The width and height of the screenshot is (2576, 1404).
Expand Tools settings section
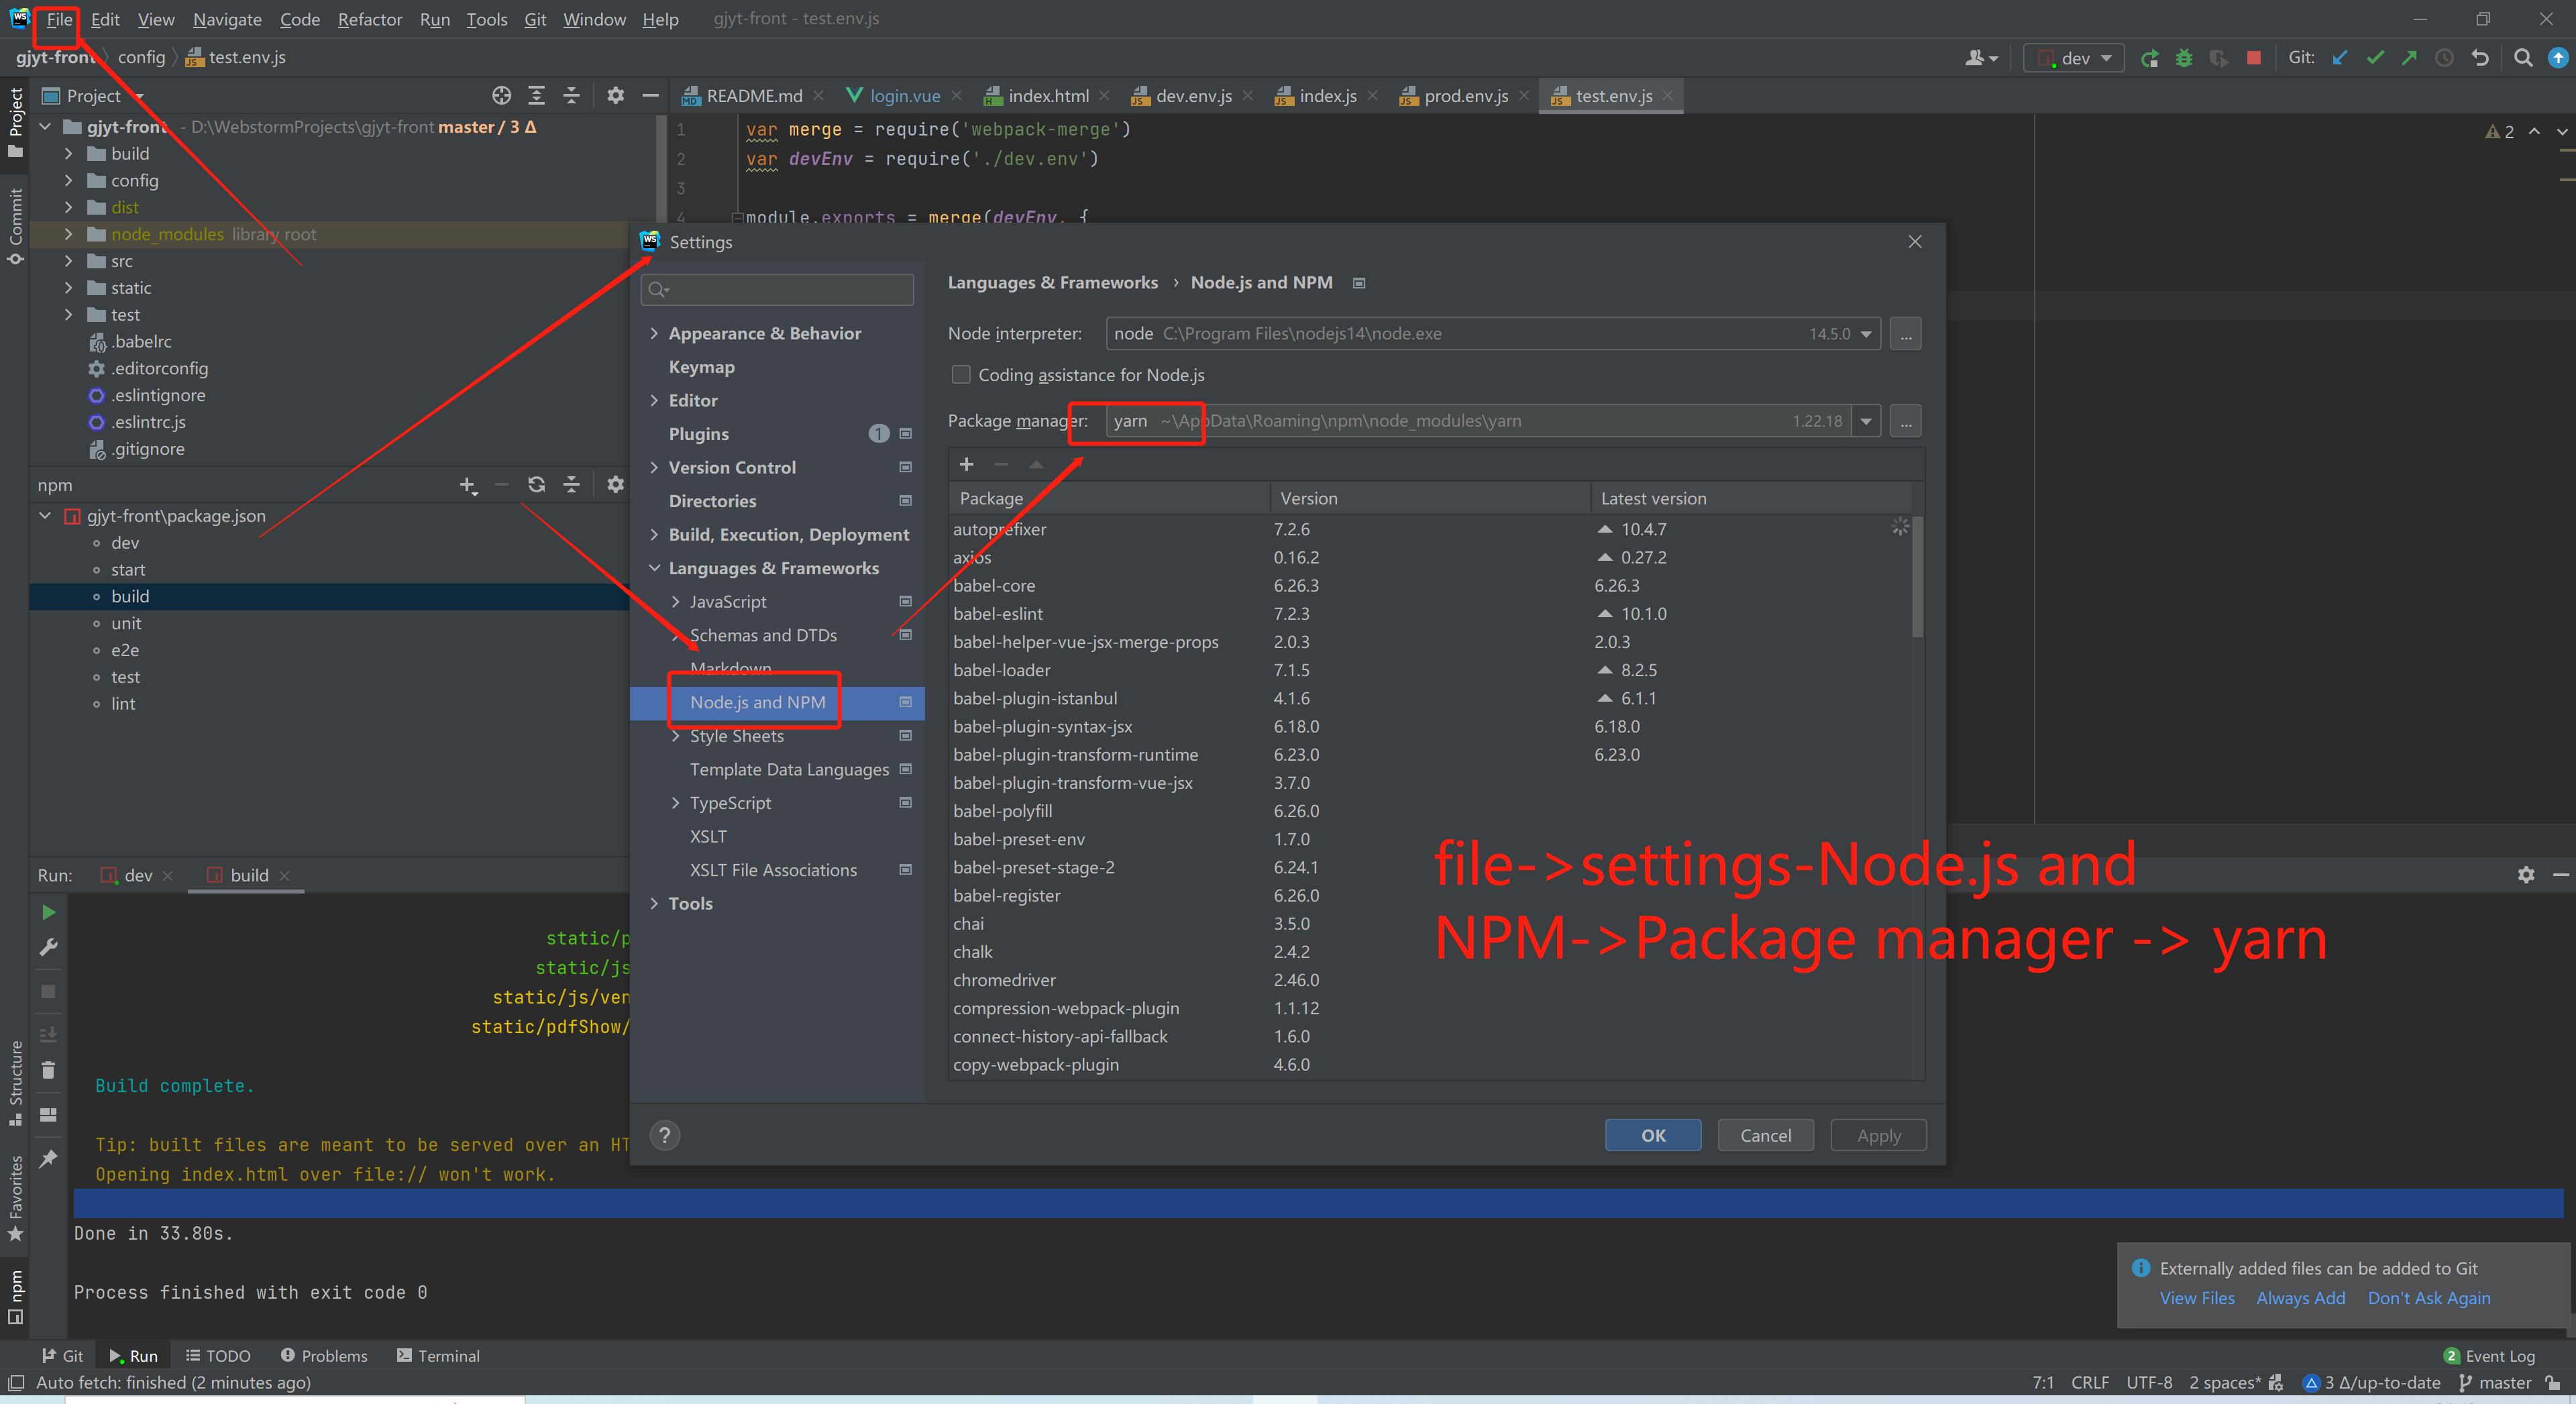pyautogui.click(x=654, y=903)
